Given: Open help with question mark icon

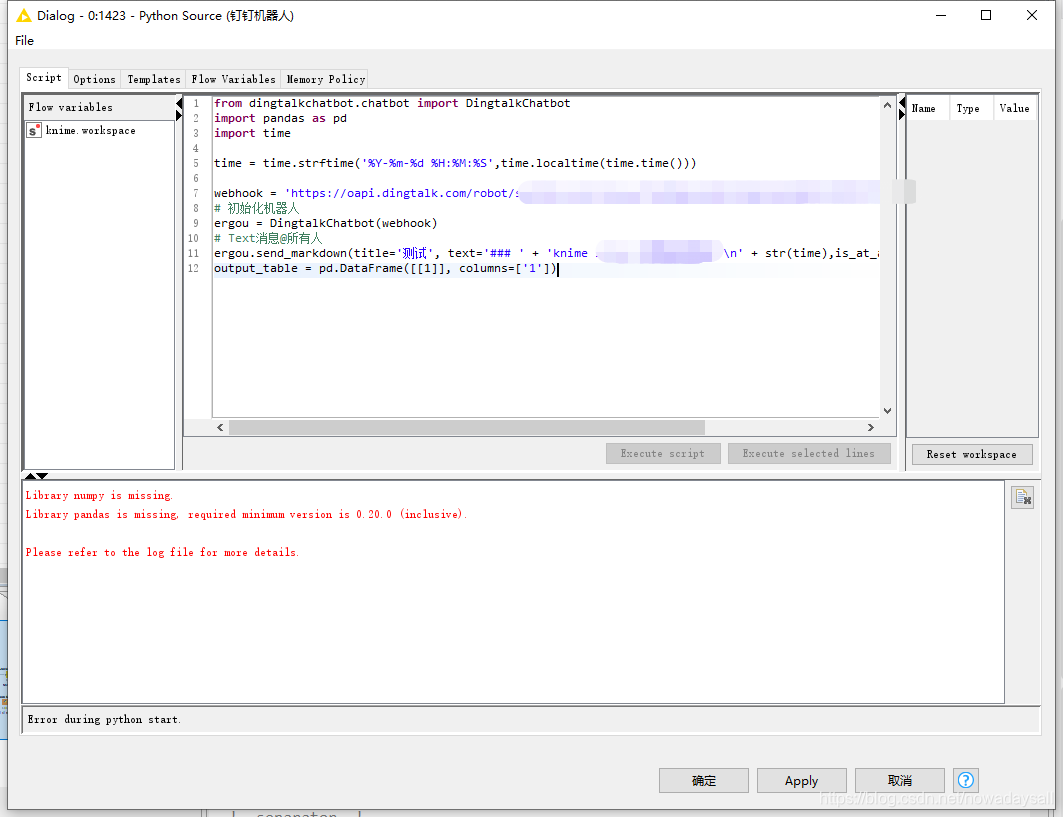Looking at the screenshot, I should pos(966,780).
